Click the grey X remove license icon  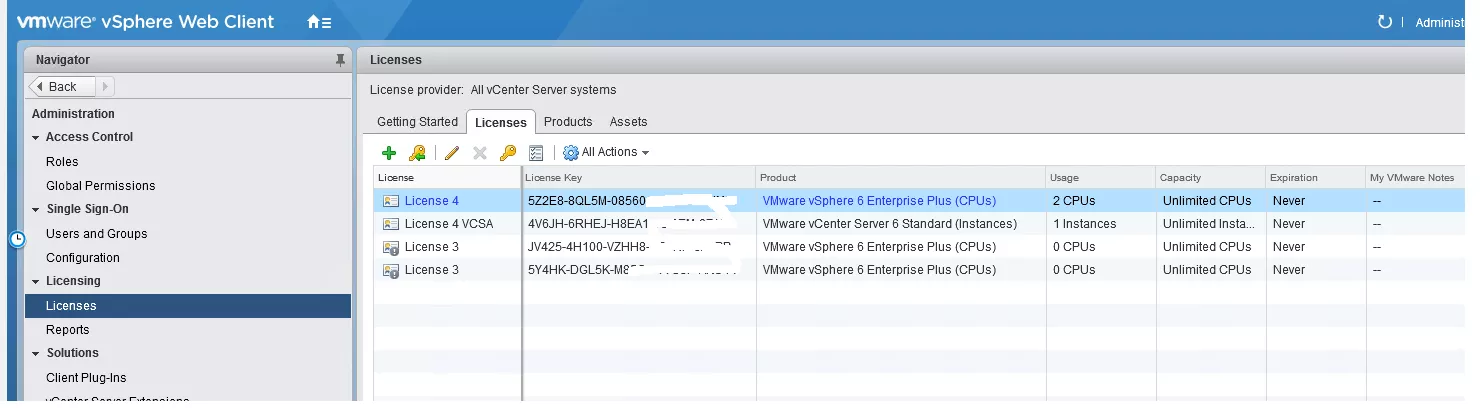479,153
